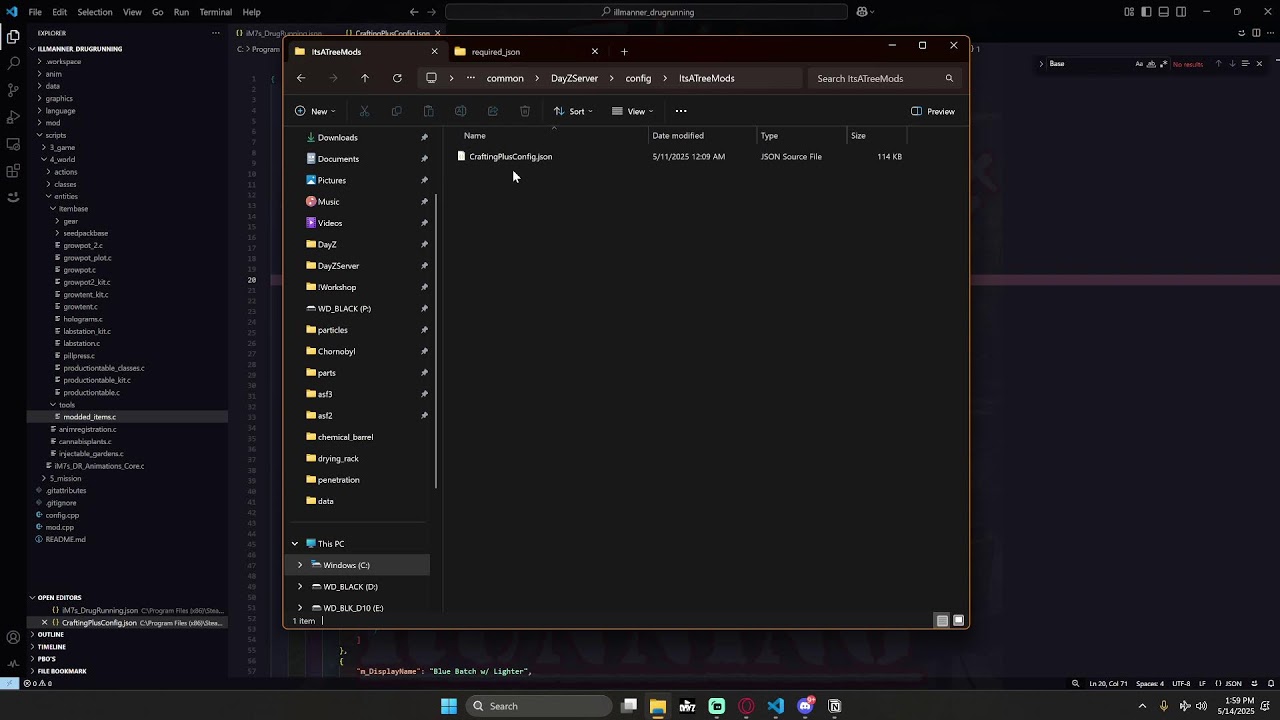Toggle the Preview pane in File Explorer
Viewport: 1280px width, 720px height.
[x=933, y=111]
